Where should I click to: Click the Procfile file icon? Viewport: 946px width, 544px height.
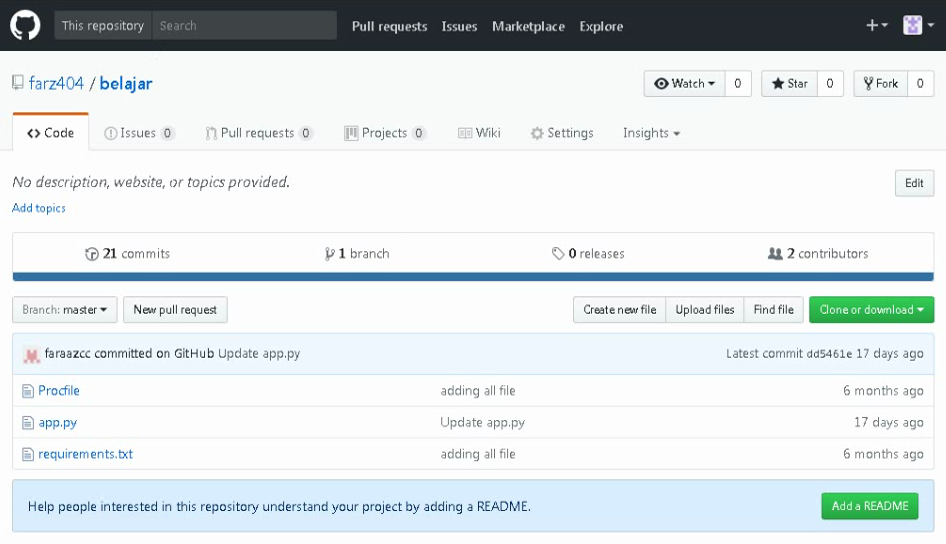[x=29, y=391]
